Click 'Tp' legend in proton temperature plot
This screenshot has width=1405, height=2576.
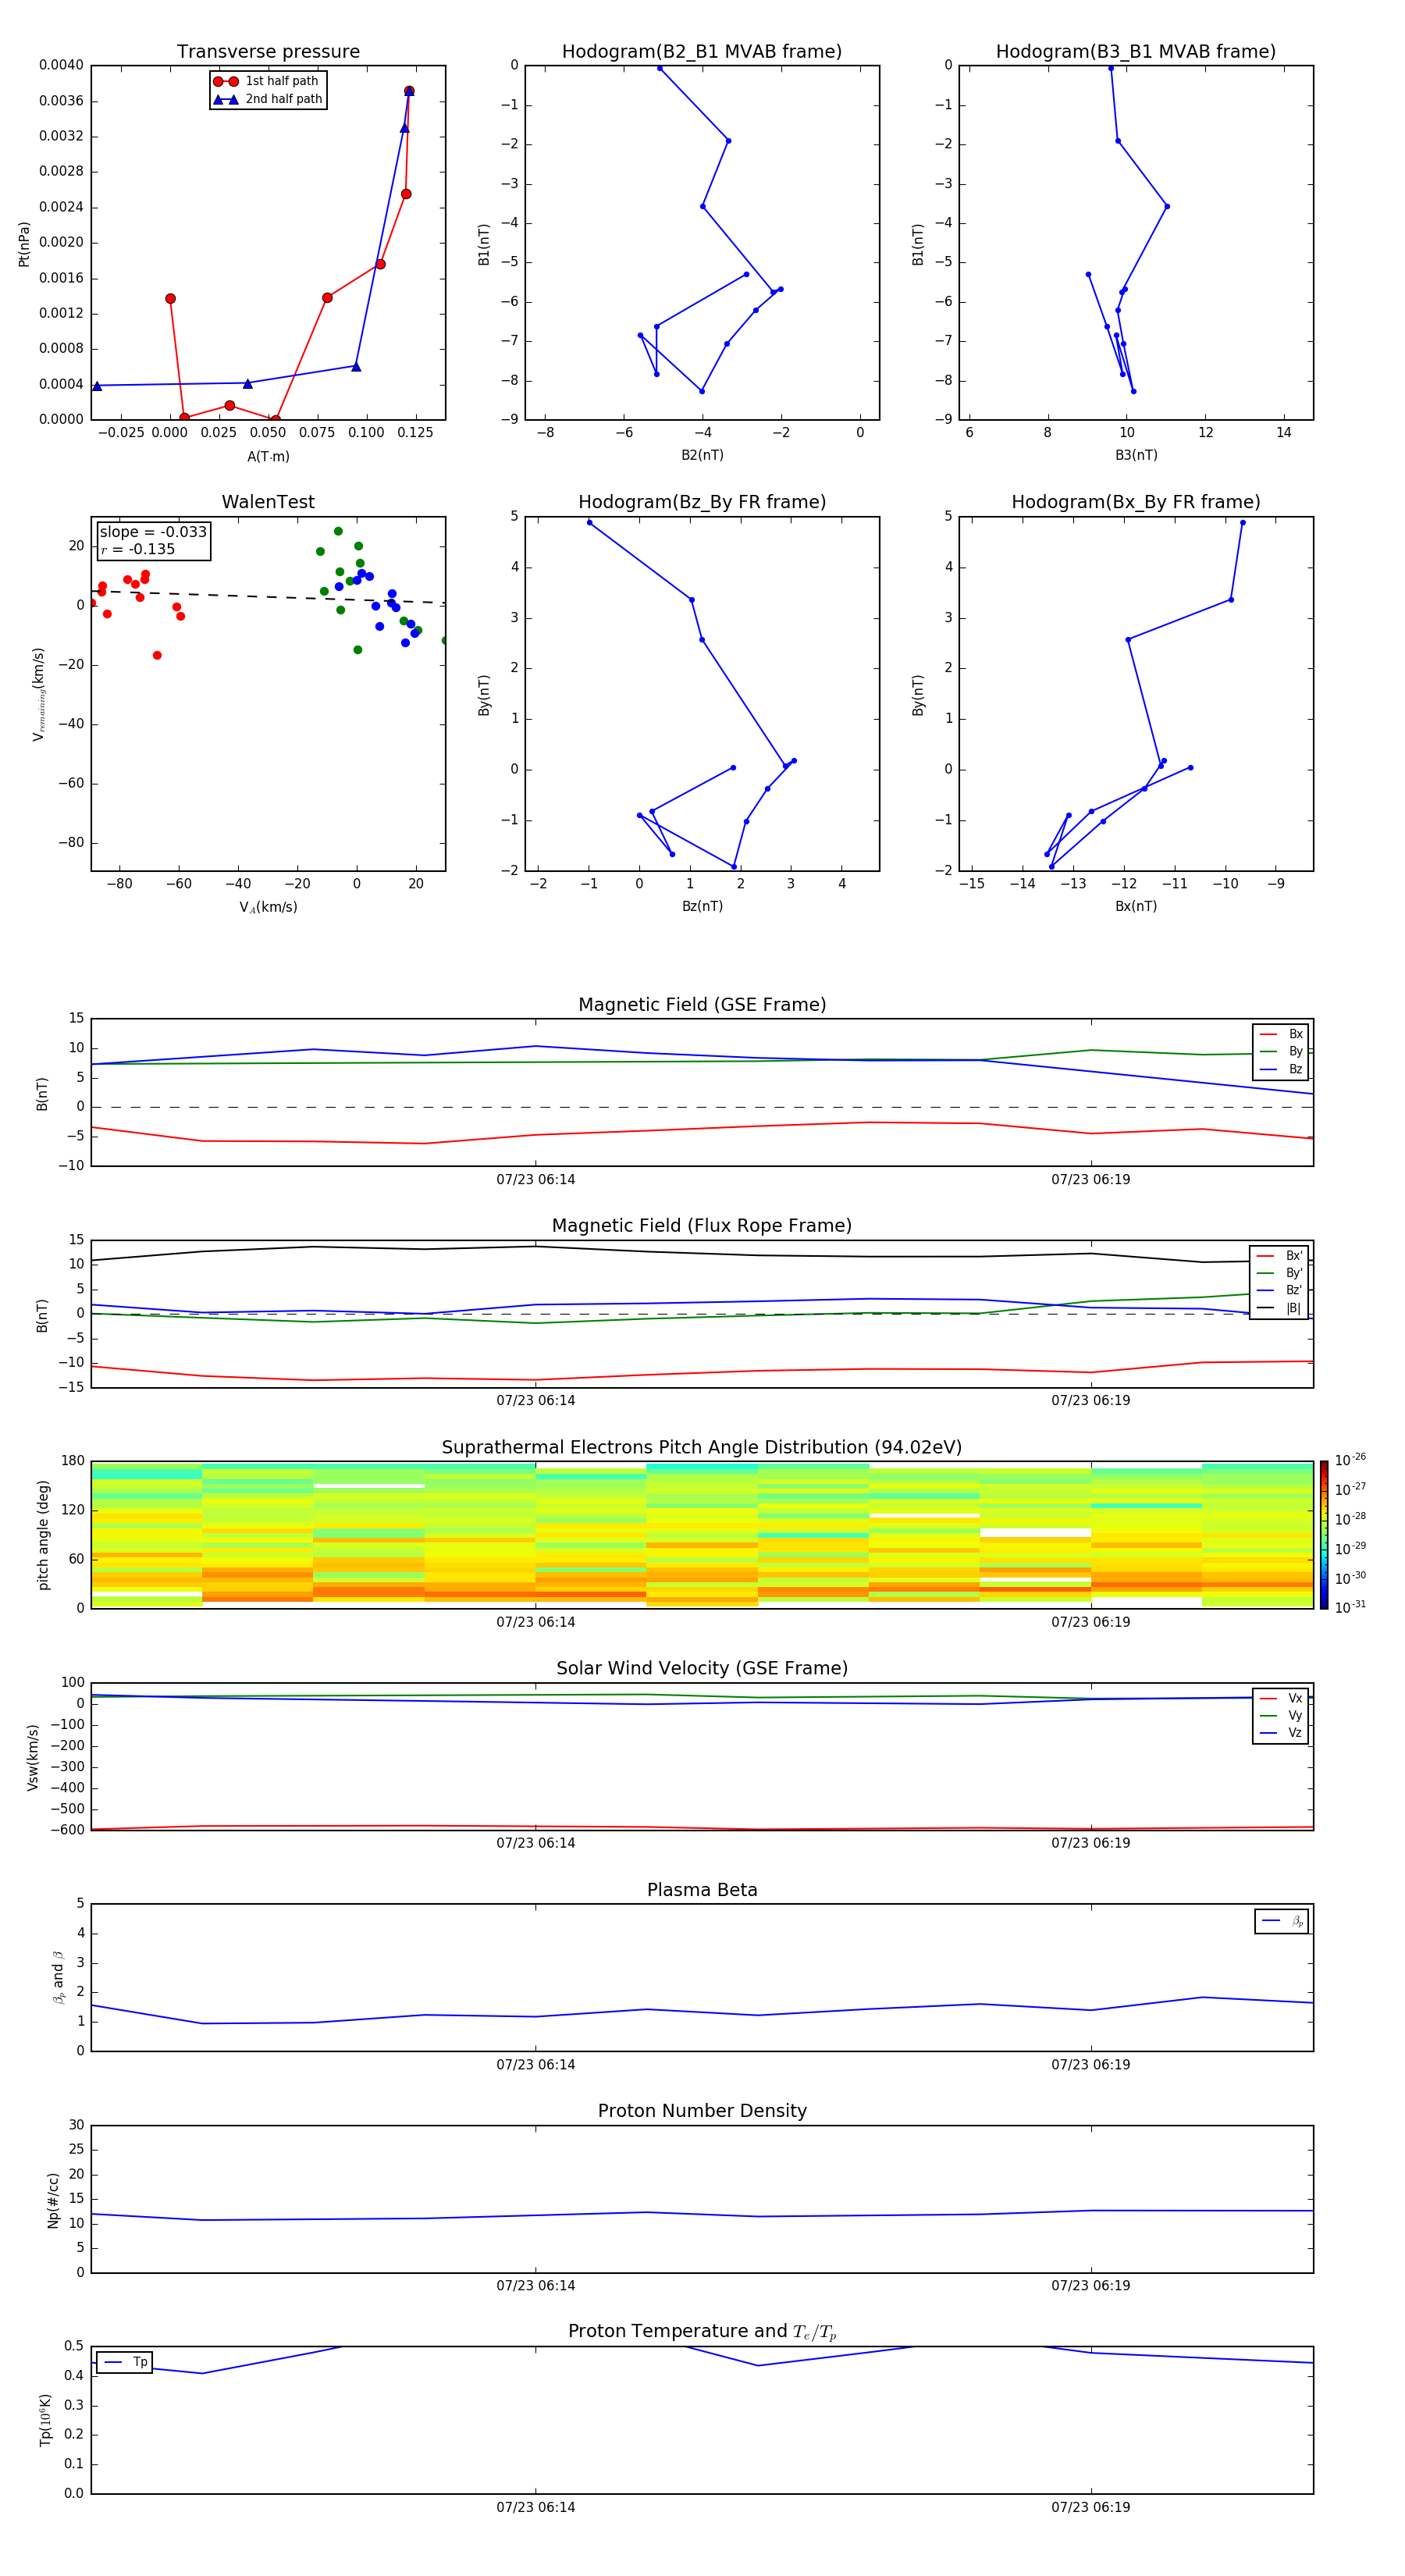[124, 2362]
